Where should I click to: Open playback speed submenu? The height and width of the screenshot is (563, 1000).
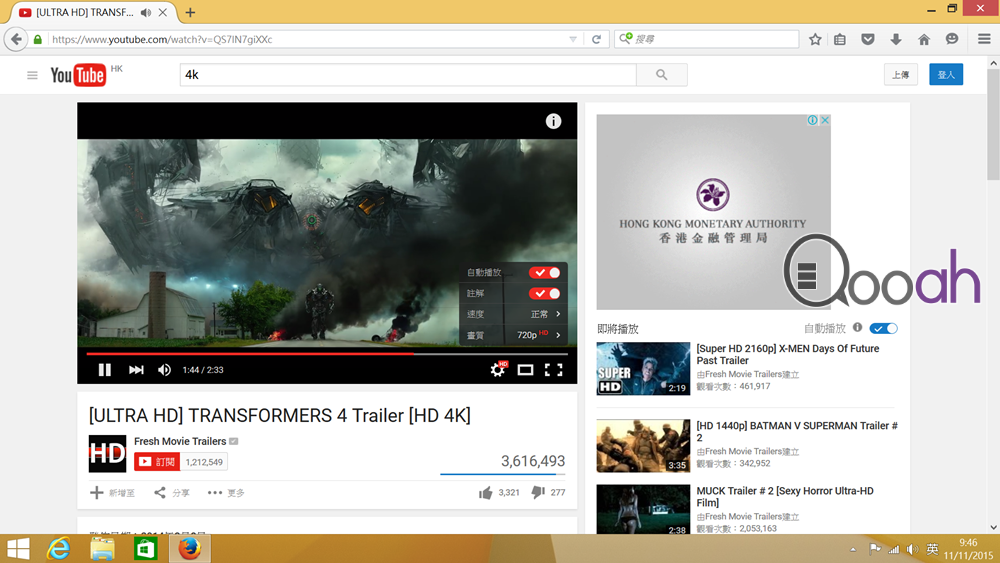(514, 314)
